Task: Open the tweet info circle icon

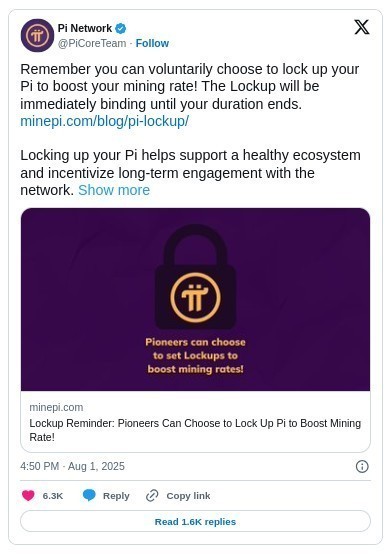Action: point(362,466)
